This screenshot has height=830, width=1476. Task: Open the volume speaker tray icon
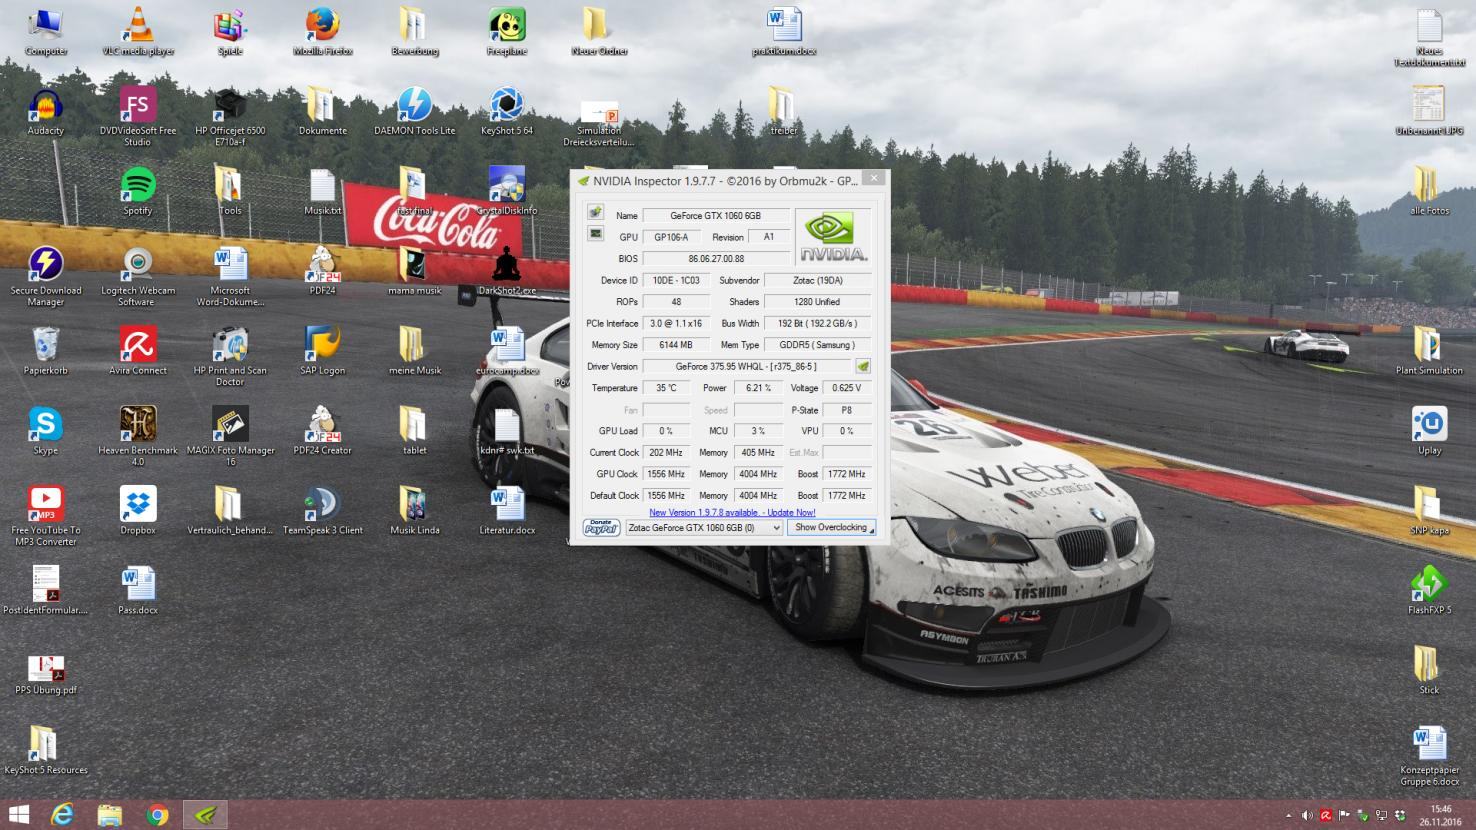point(1307,816)
